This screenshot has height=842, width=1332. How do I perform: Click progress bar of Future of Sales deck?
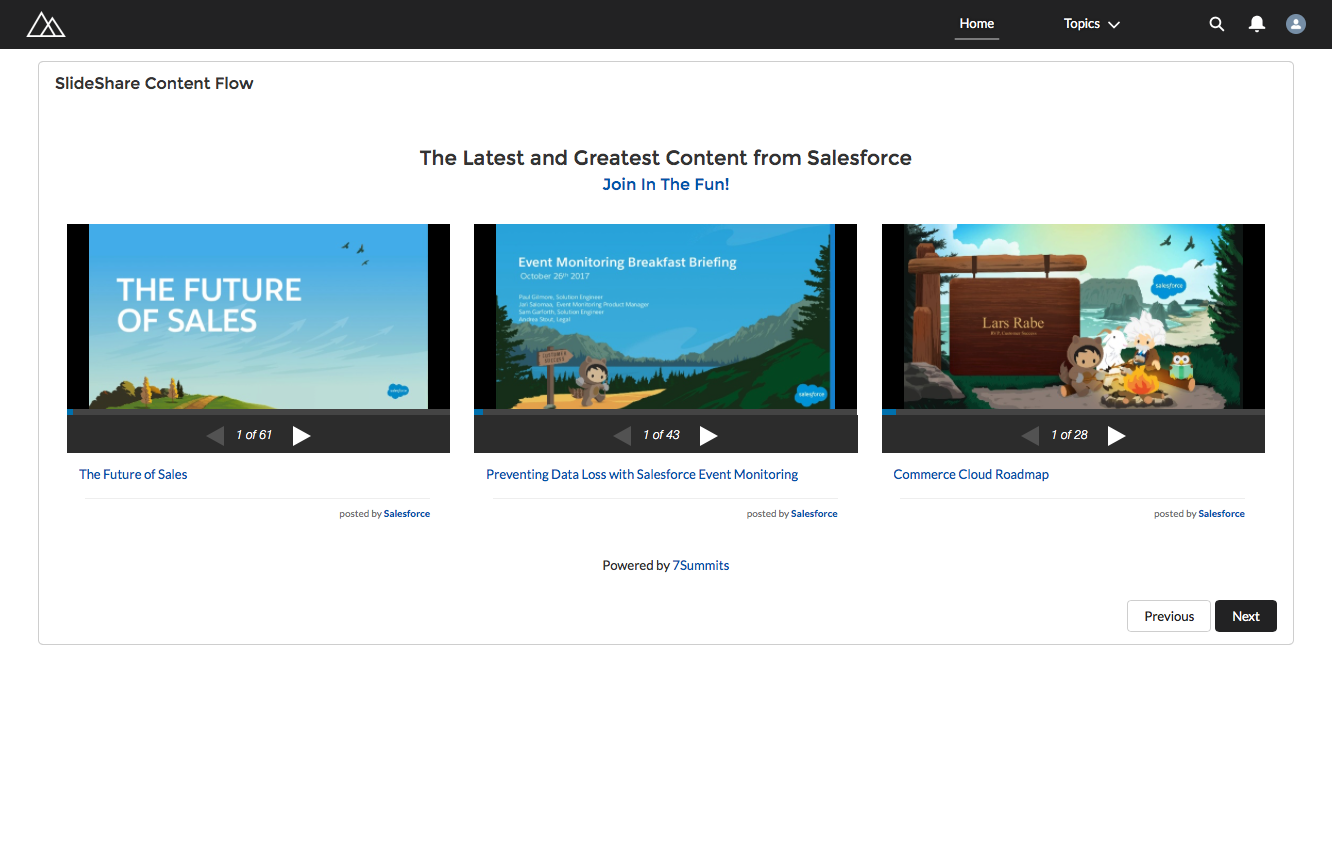coord(258,412)
